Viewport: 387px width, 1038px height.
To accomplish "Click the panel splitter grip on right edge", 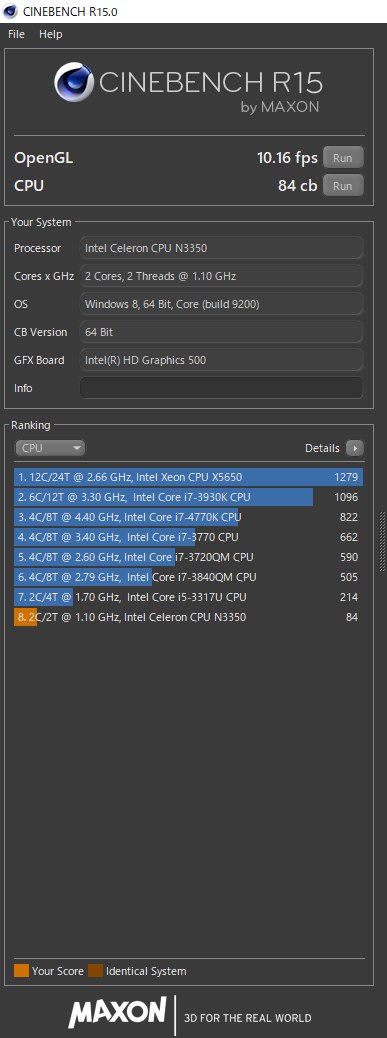I will coord(381,542).
